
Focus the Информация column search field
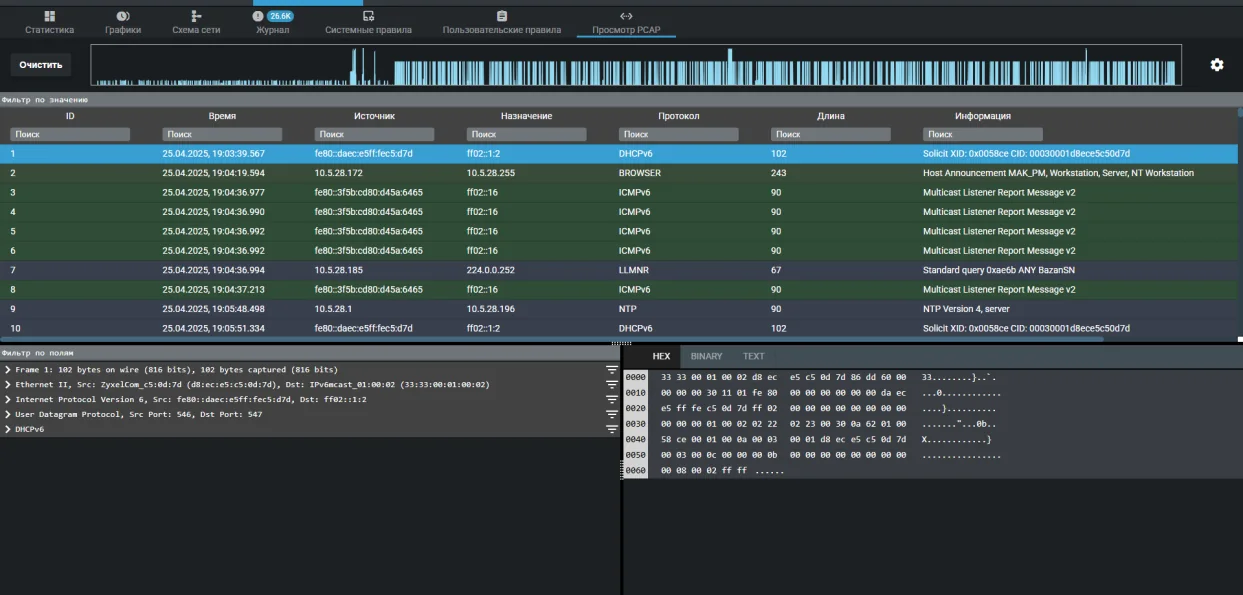[982, 134]
